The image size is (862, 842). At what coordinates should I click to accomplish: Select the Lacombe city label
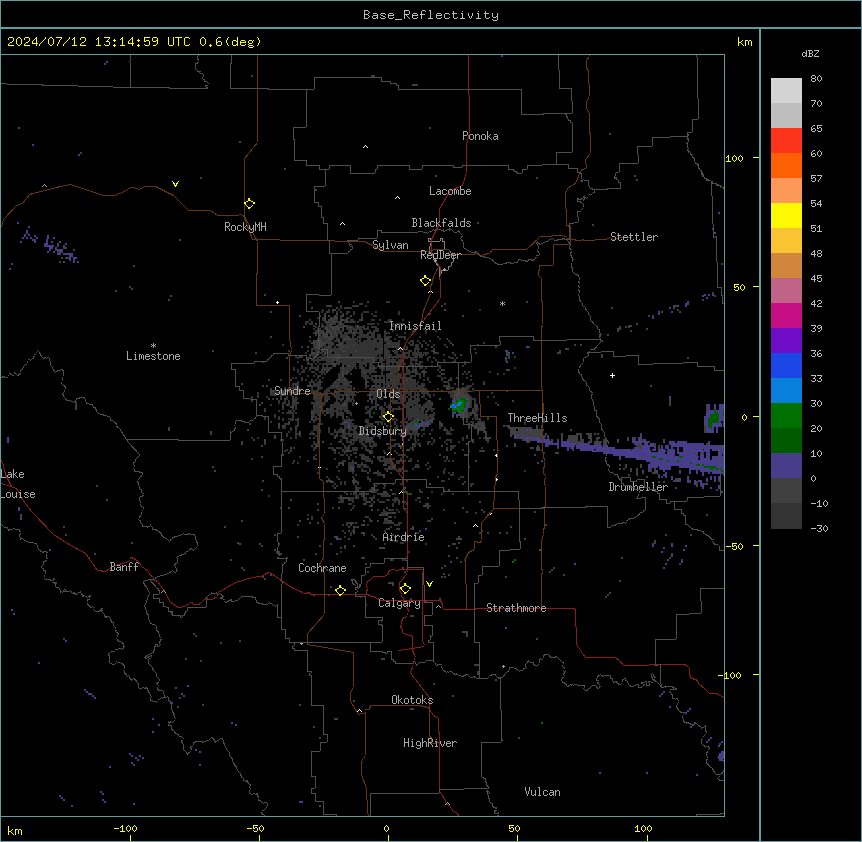450,191
